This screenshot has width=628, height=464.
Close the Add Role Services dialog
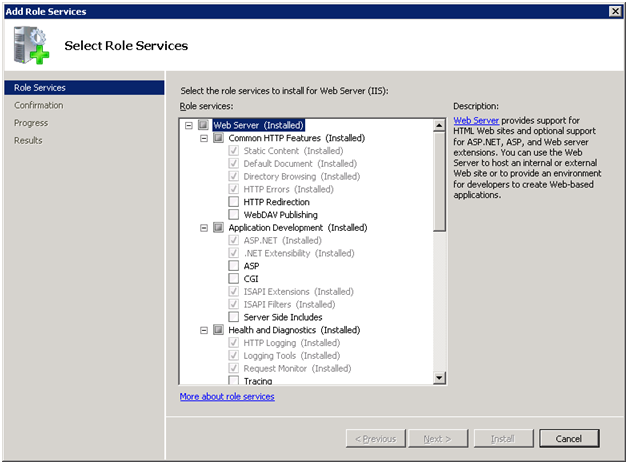coord(615,11)
